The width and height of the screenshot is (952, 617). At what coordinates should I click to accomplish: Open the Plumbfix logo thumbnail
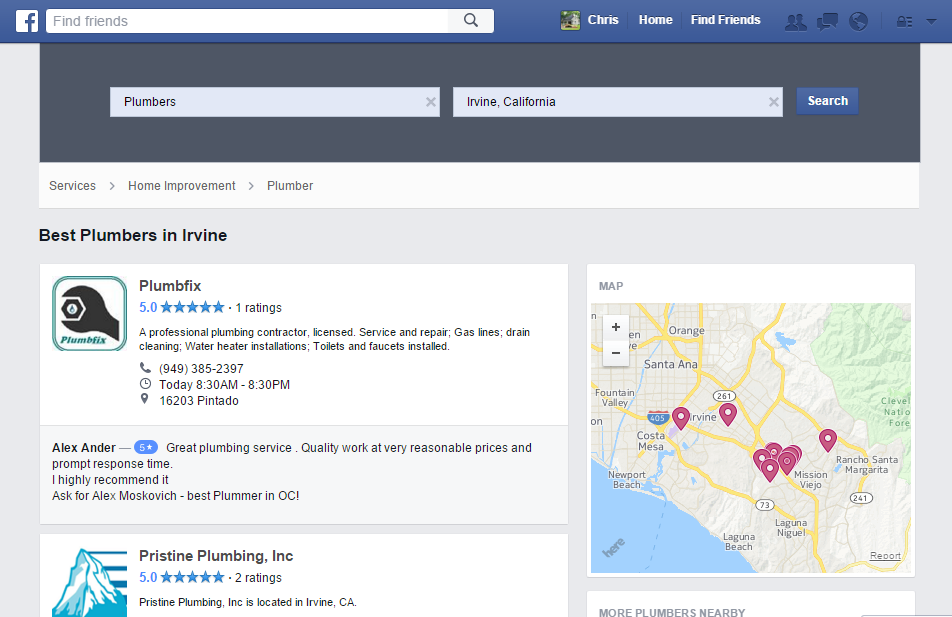coord(89,313)
